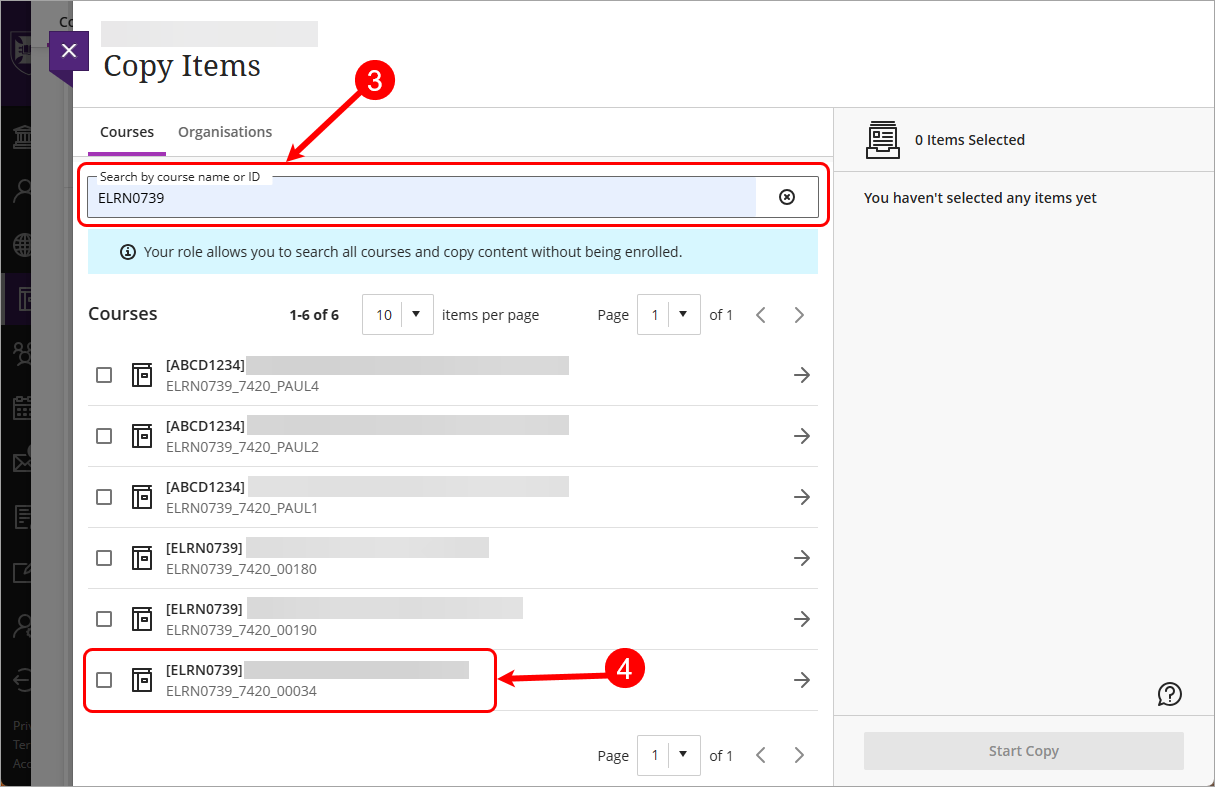This screenshot has width=1215, height=787.
Task: Click the Courses list heading
Action: click(x=123, y=314)
